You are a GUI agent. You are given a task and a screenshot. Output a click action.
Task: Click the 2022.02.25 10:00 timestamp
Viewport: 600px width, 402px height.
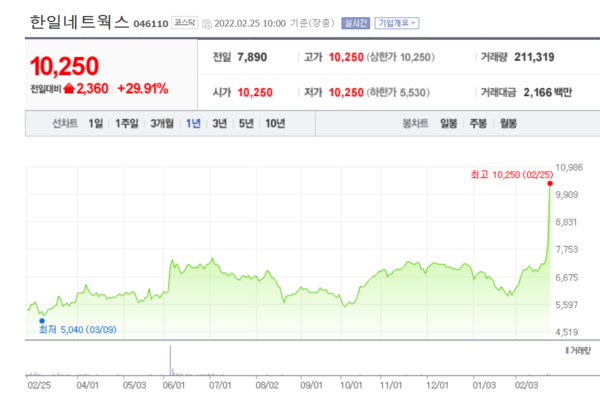pos(250,24)
